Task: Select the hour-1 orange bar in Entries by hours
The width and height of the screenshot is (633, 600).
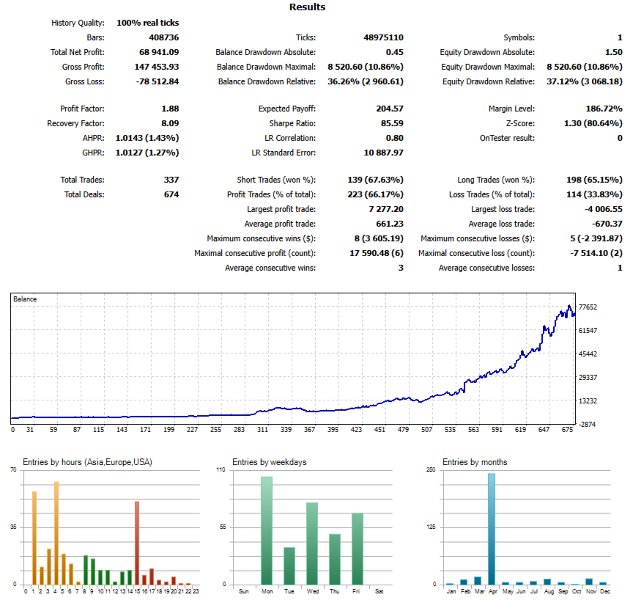Action: 34,538
